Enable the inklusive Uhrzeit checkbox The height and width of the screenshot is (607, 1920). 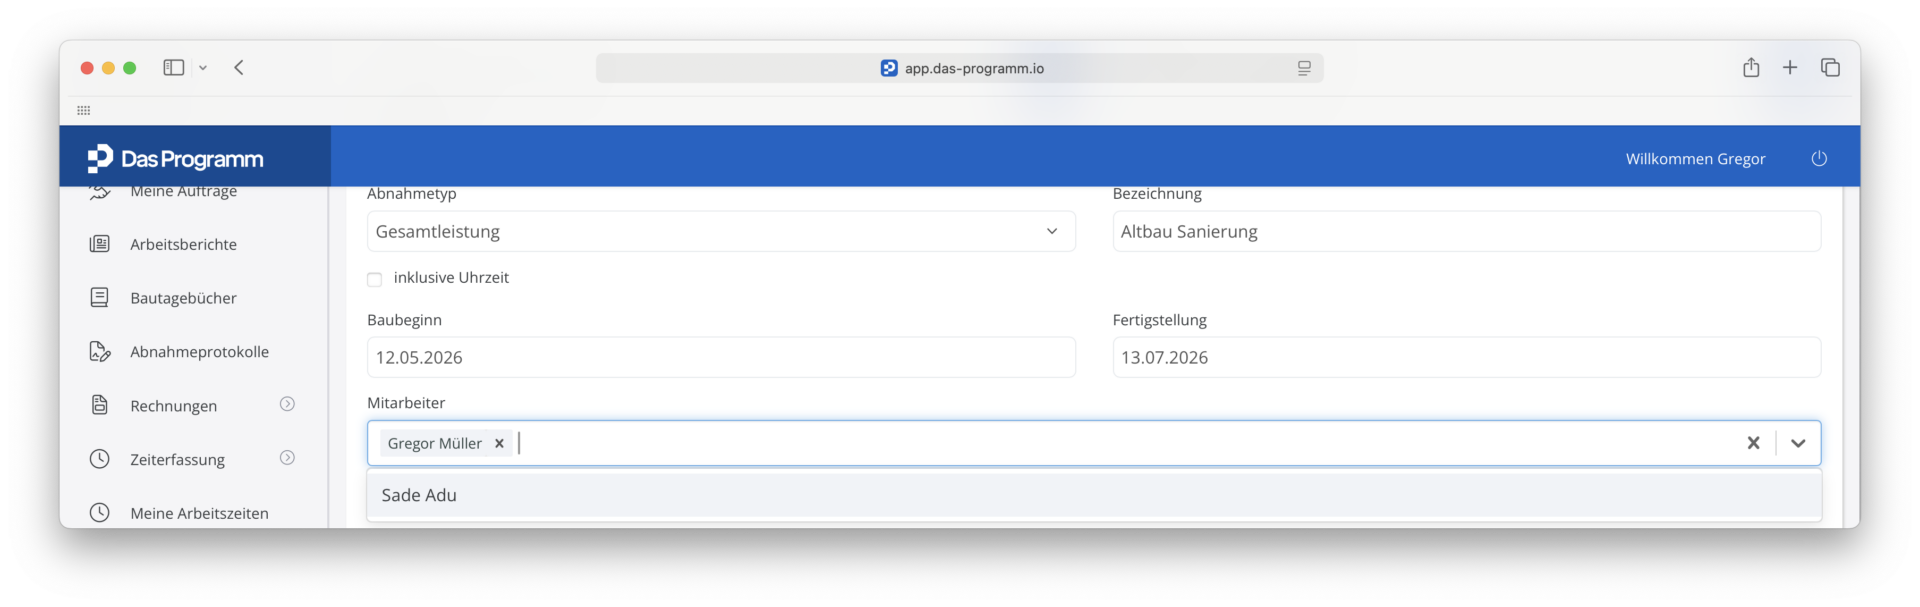(x=375, y=279)
